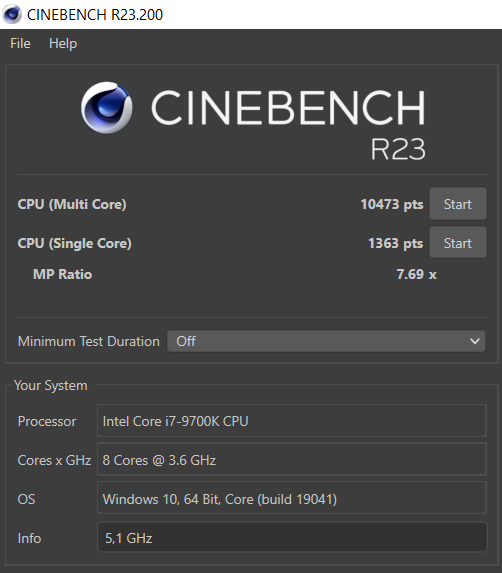This screenshot has height=573, width=502.
Task: Click the OS field showing Windows 10
Action: click(292, 498)
